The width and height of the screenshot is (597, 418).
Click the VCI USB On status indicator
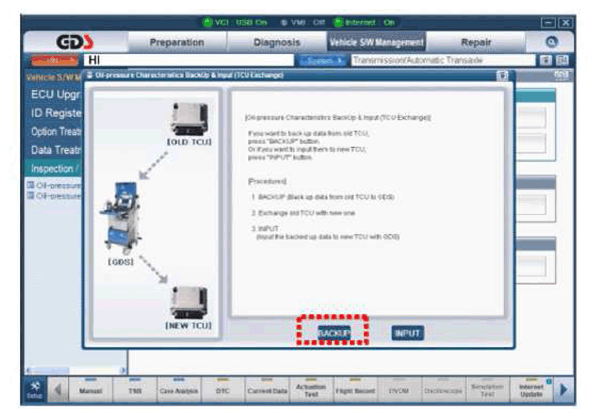tap(235, 22)
